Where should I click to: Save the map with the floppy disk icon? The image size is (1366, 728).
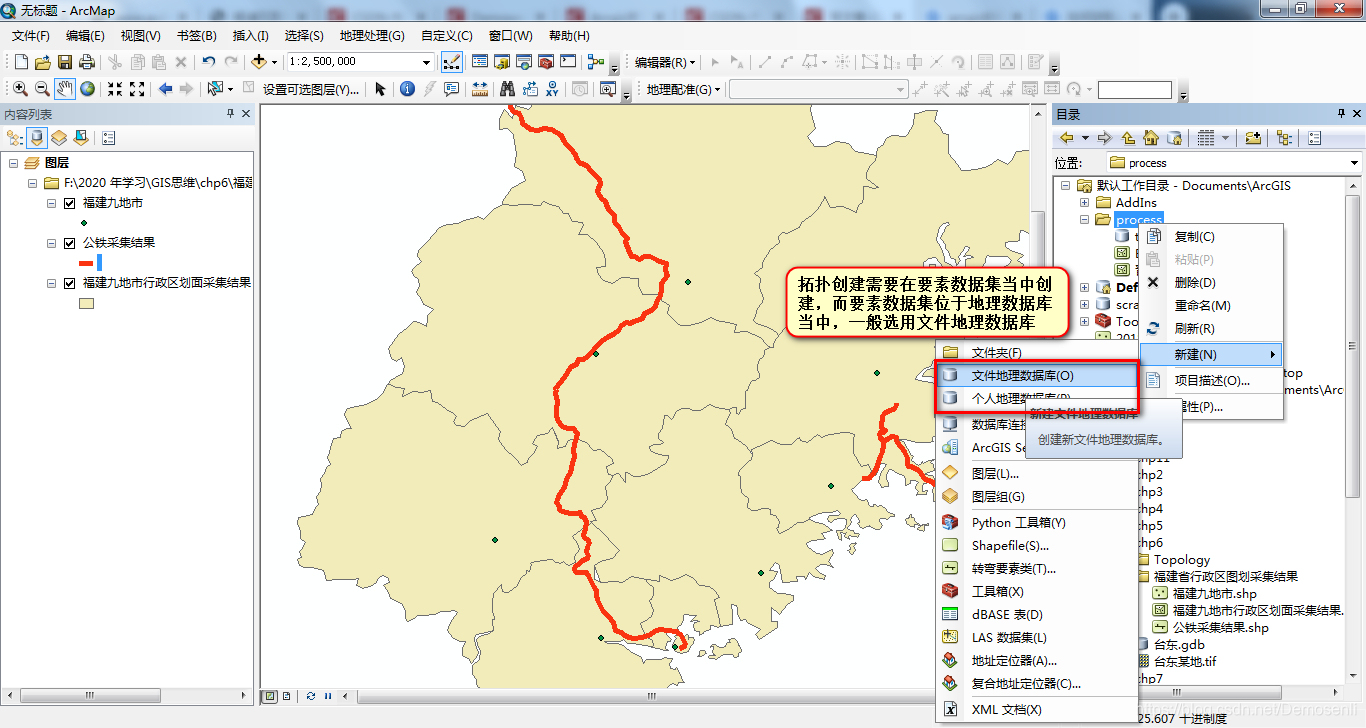(65, 62)
